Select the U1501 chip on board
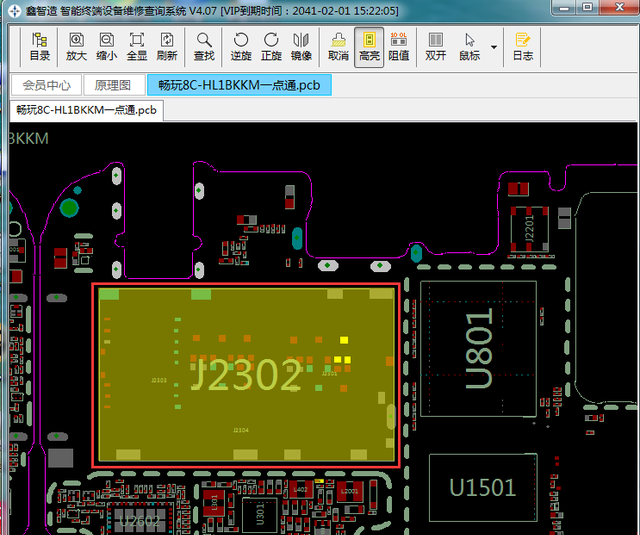The width and height of the screenshot is (640, 535). [x=483, y=487]
